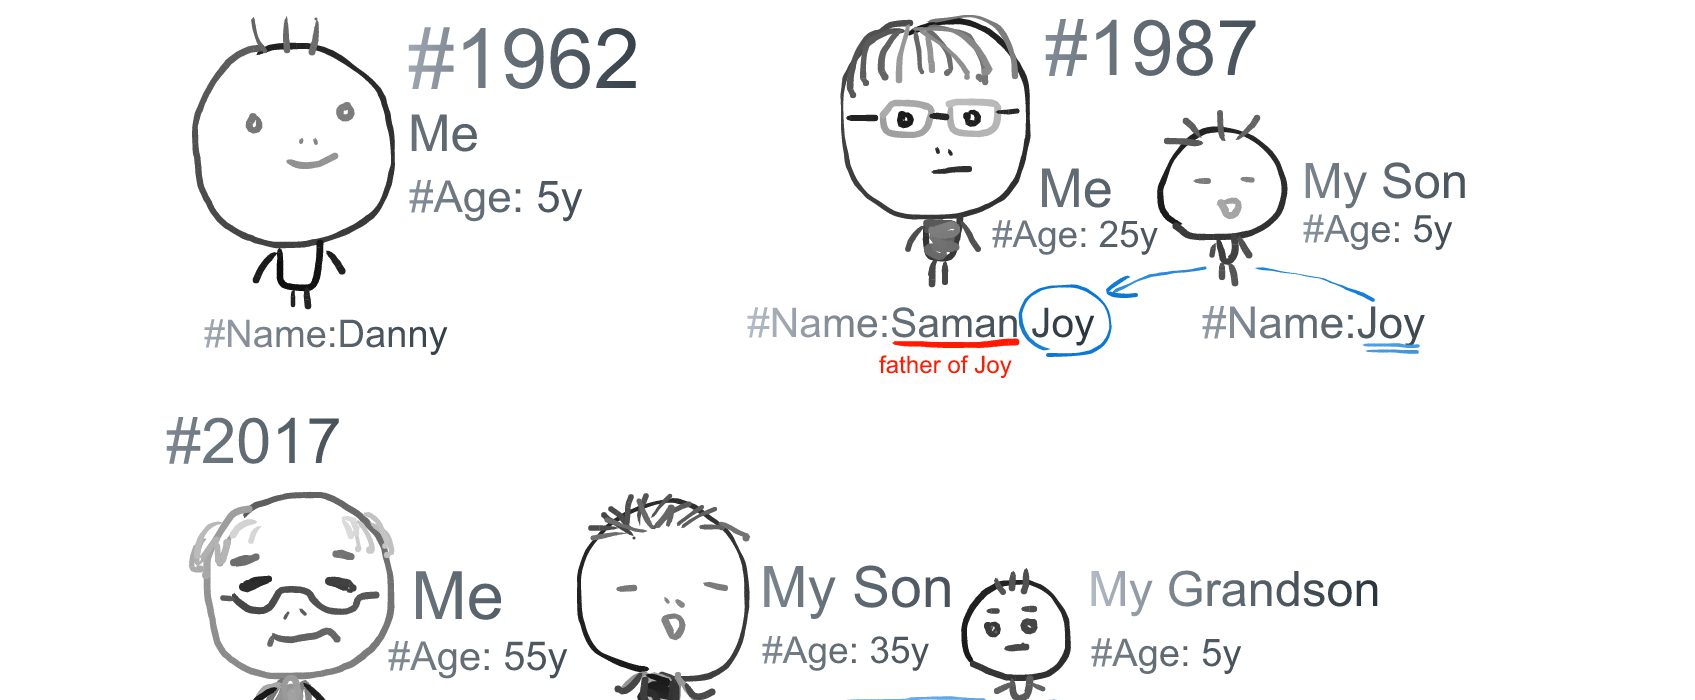Click the "My Grandson" label
1695x700 pixels.
coord(1233,589)
